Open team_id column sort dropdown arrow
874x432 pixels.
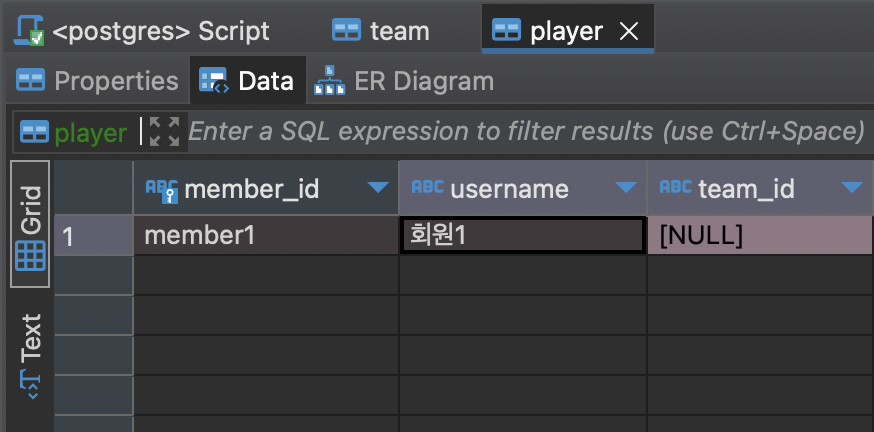point(852,187)
